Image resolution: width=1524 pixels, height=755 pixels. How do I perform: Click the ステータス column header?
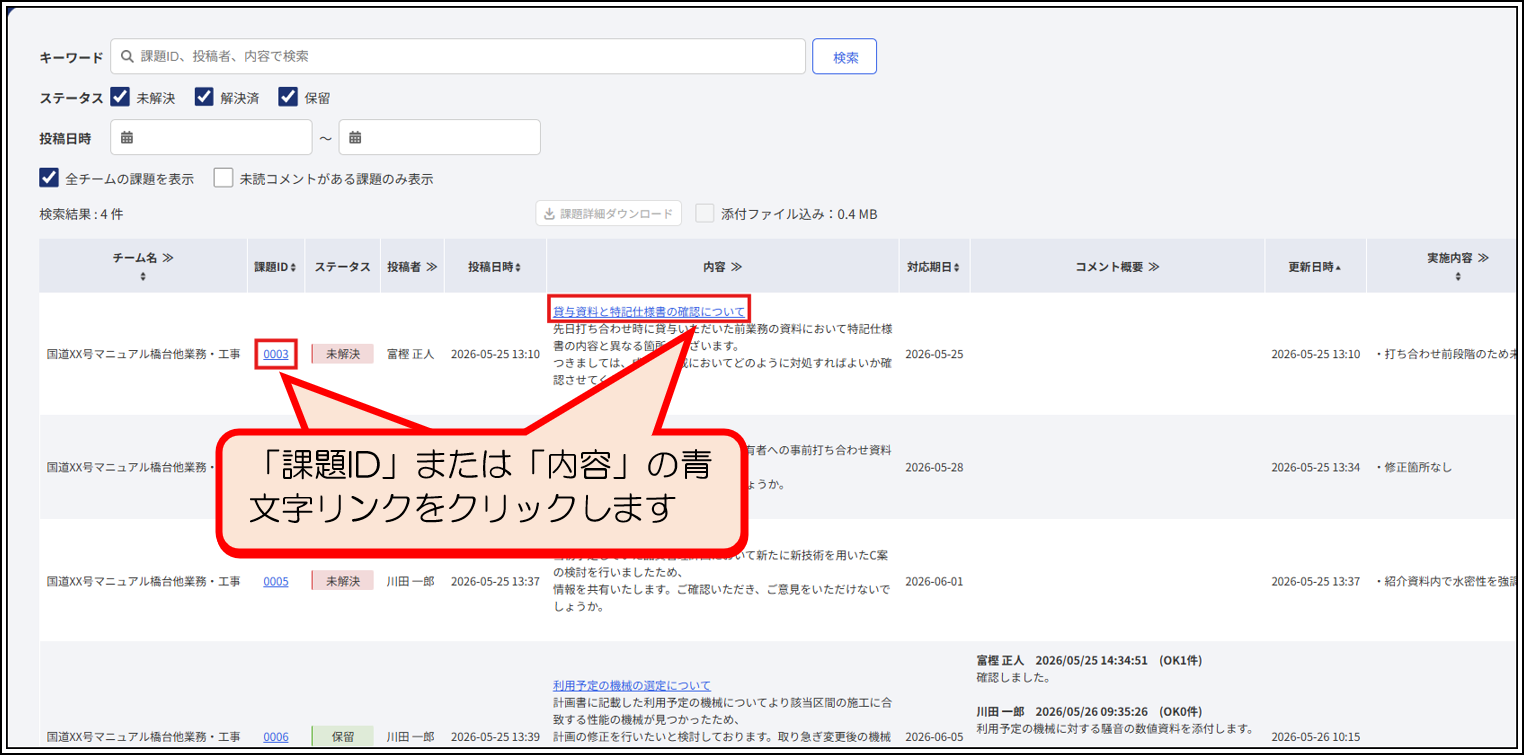click(342, 267)
